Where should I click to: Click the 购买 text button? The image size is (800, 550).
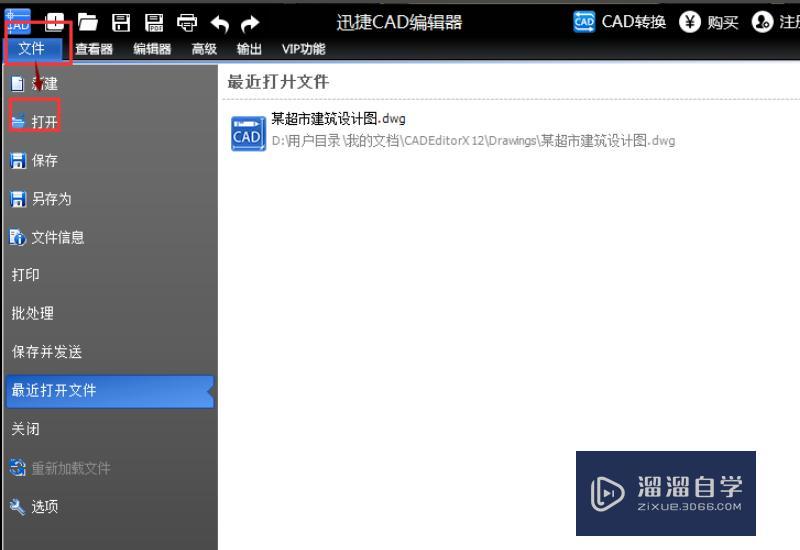point(722,22)
